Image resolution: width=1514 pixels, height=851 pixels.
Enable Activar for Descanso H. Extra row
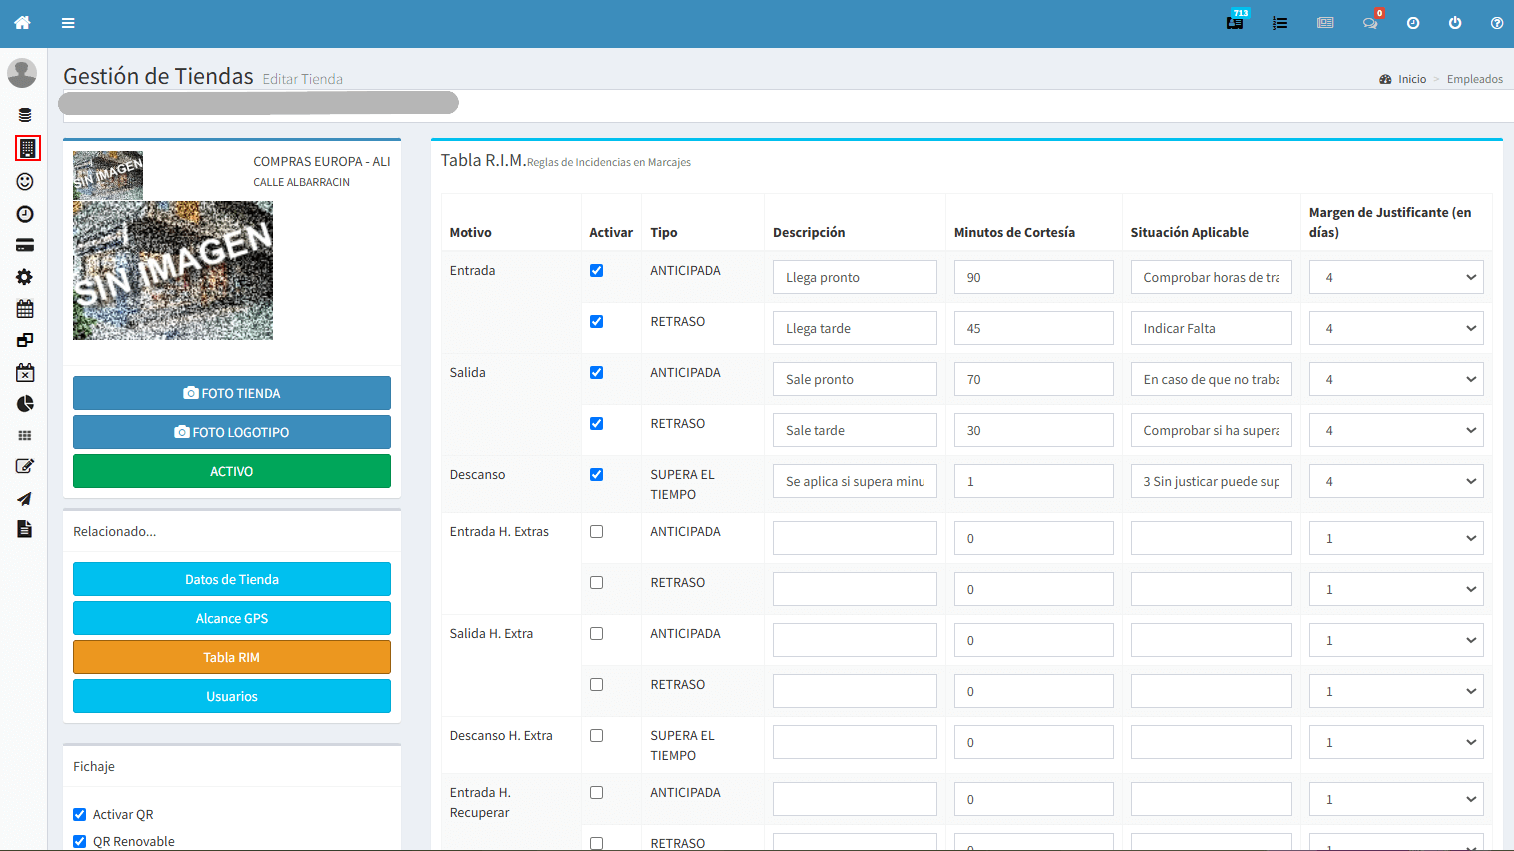597,736
